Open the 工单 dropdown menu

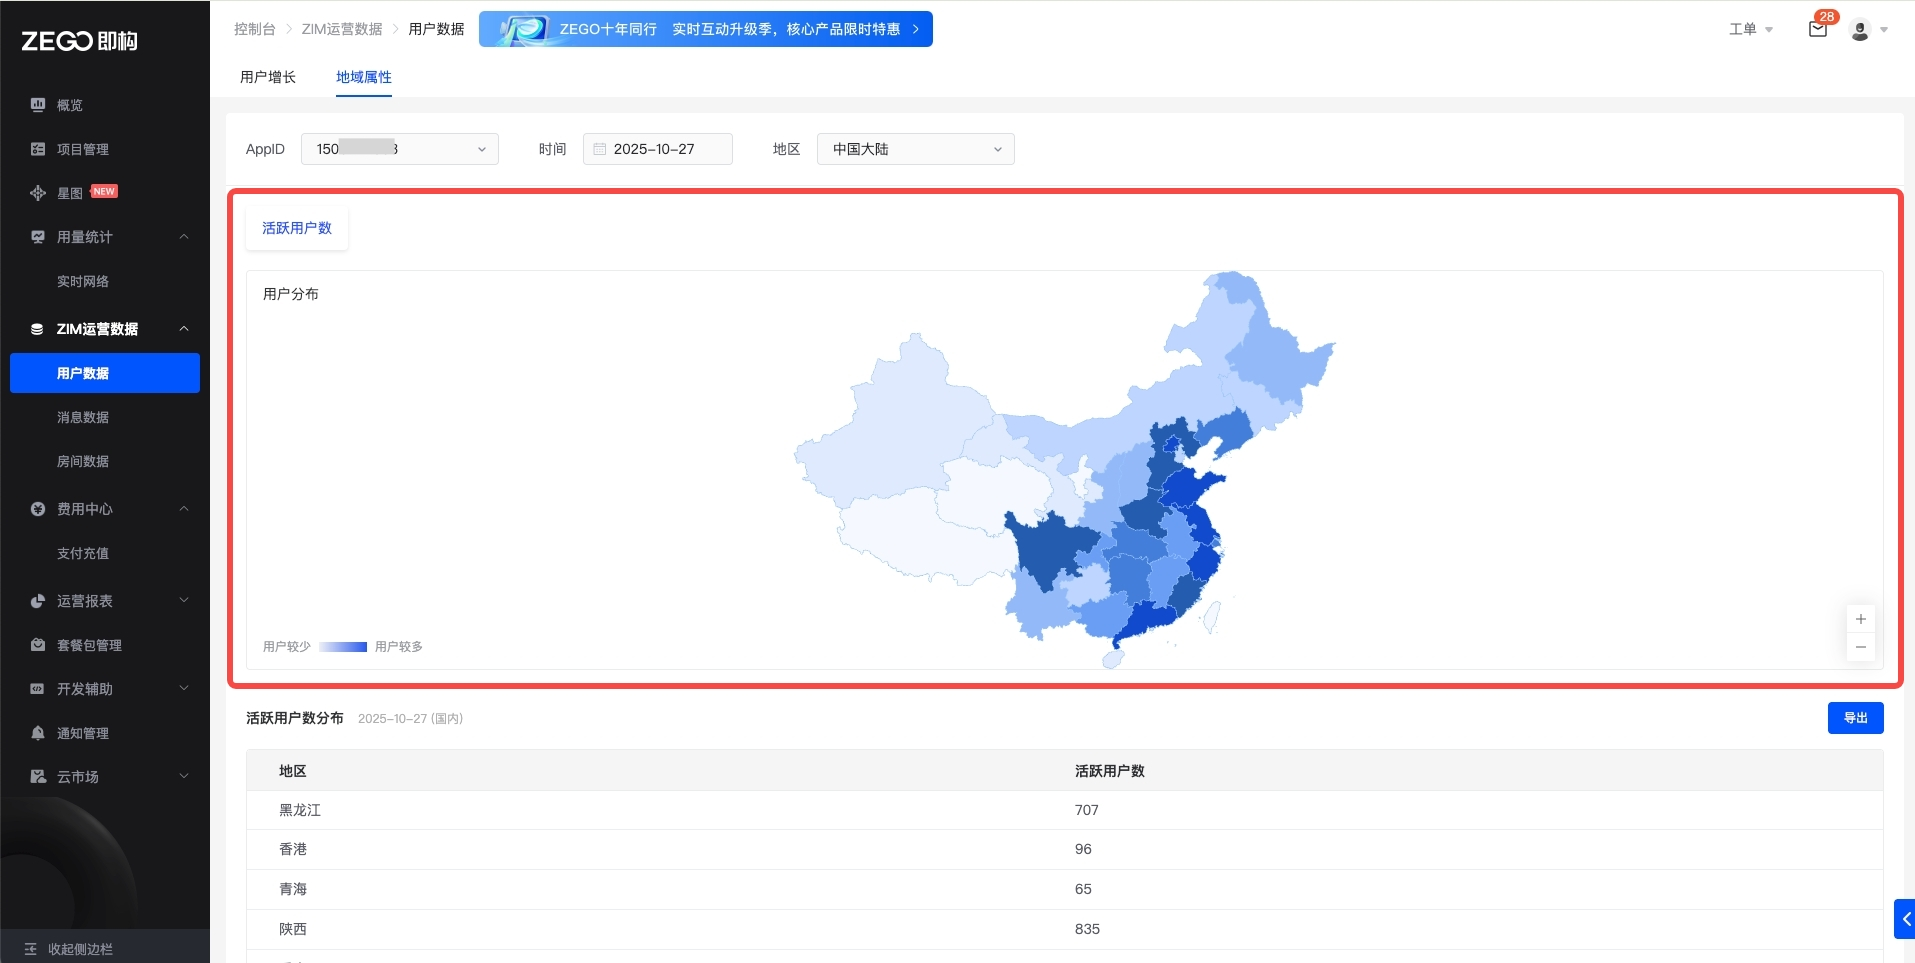[x=1750, y=29]
